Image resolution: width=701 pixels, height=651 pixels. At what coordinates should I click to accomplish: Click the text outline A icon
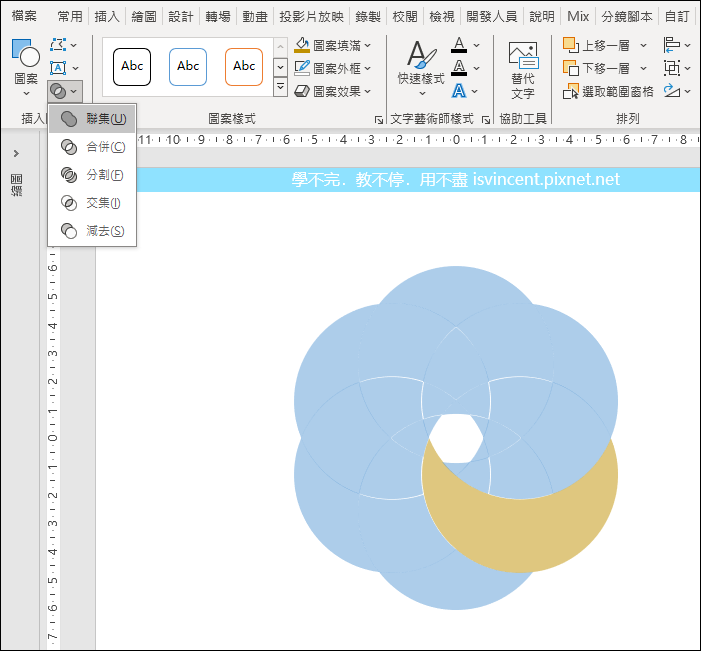coord(459,68)
